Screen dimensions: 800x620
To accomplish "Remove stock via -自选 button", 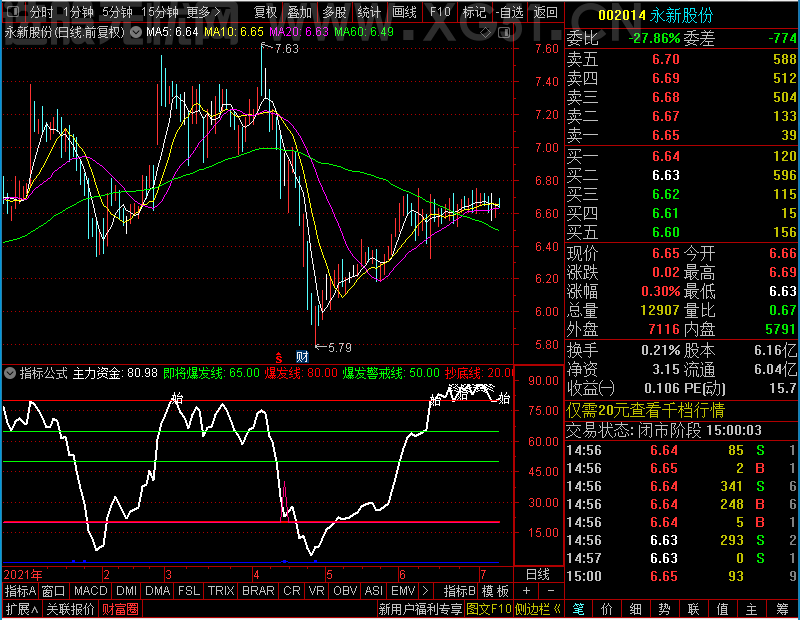I will pyautogui.click(x=509, y=12).
